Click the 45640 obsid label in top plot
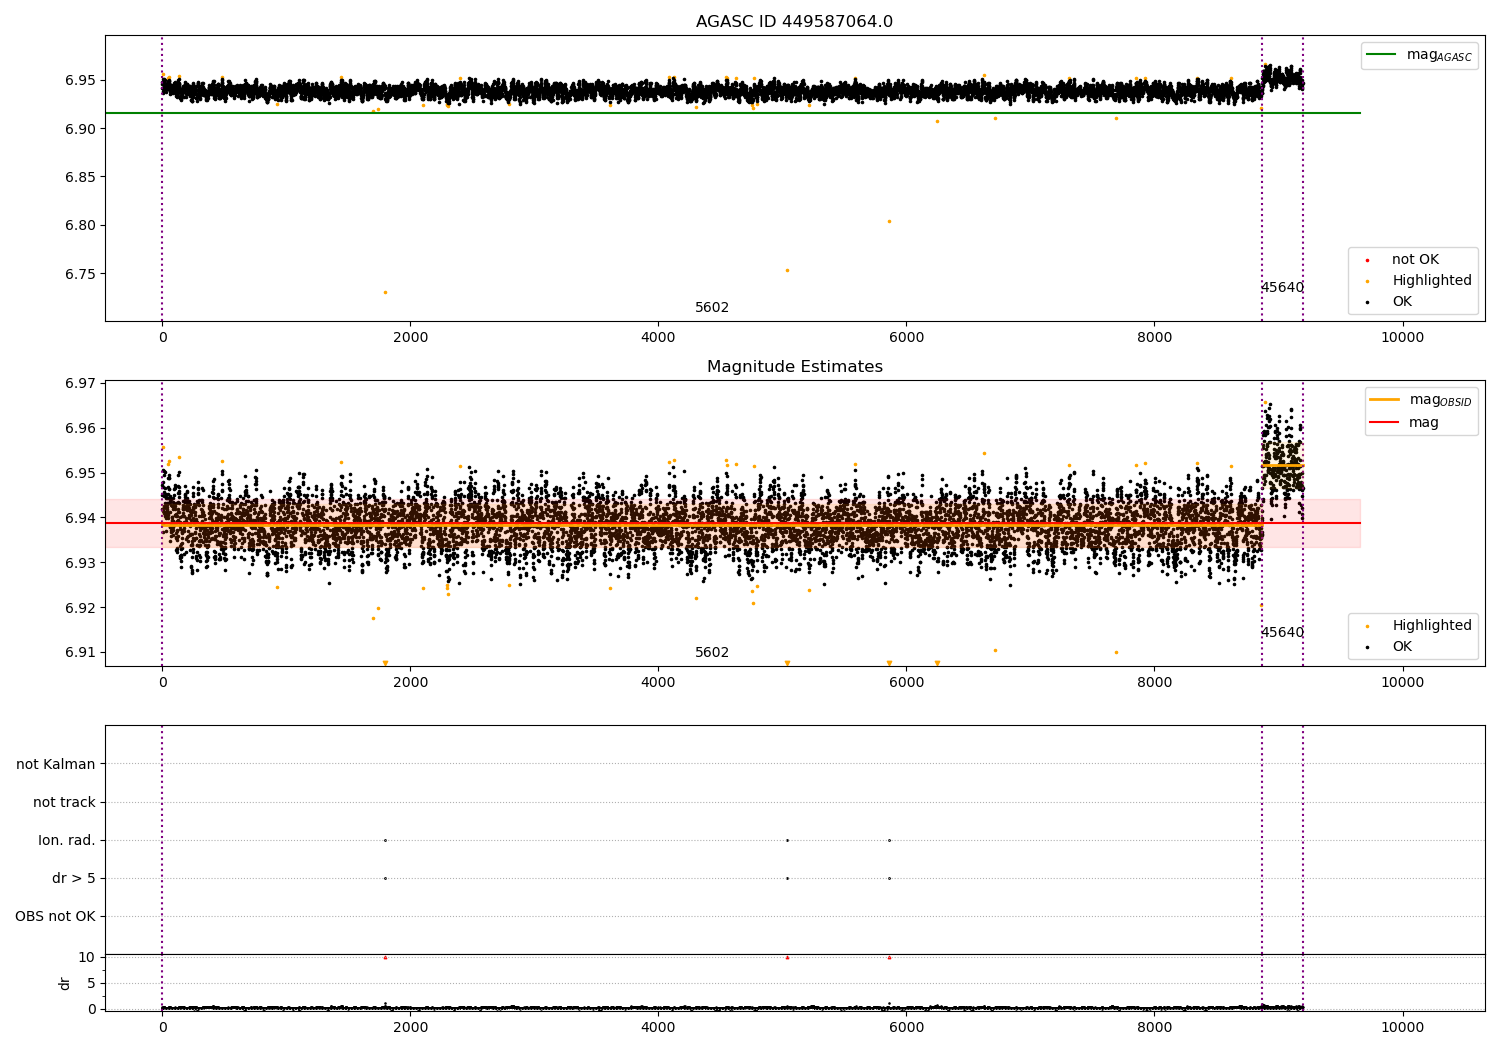The image size is (1500, 1050). pos(1282,288)
